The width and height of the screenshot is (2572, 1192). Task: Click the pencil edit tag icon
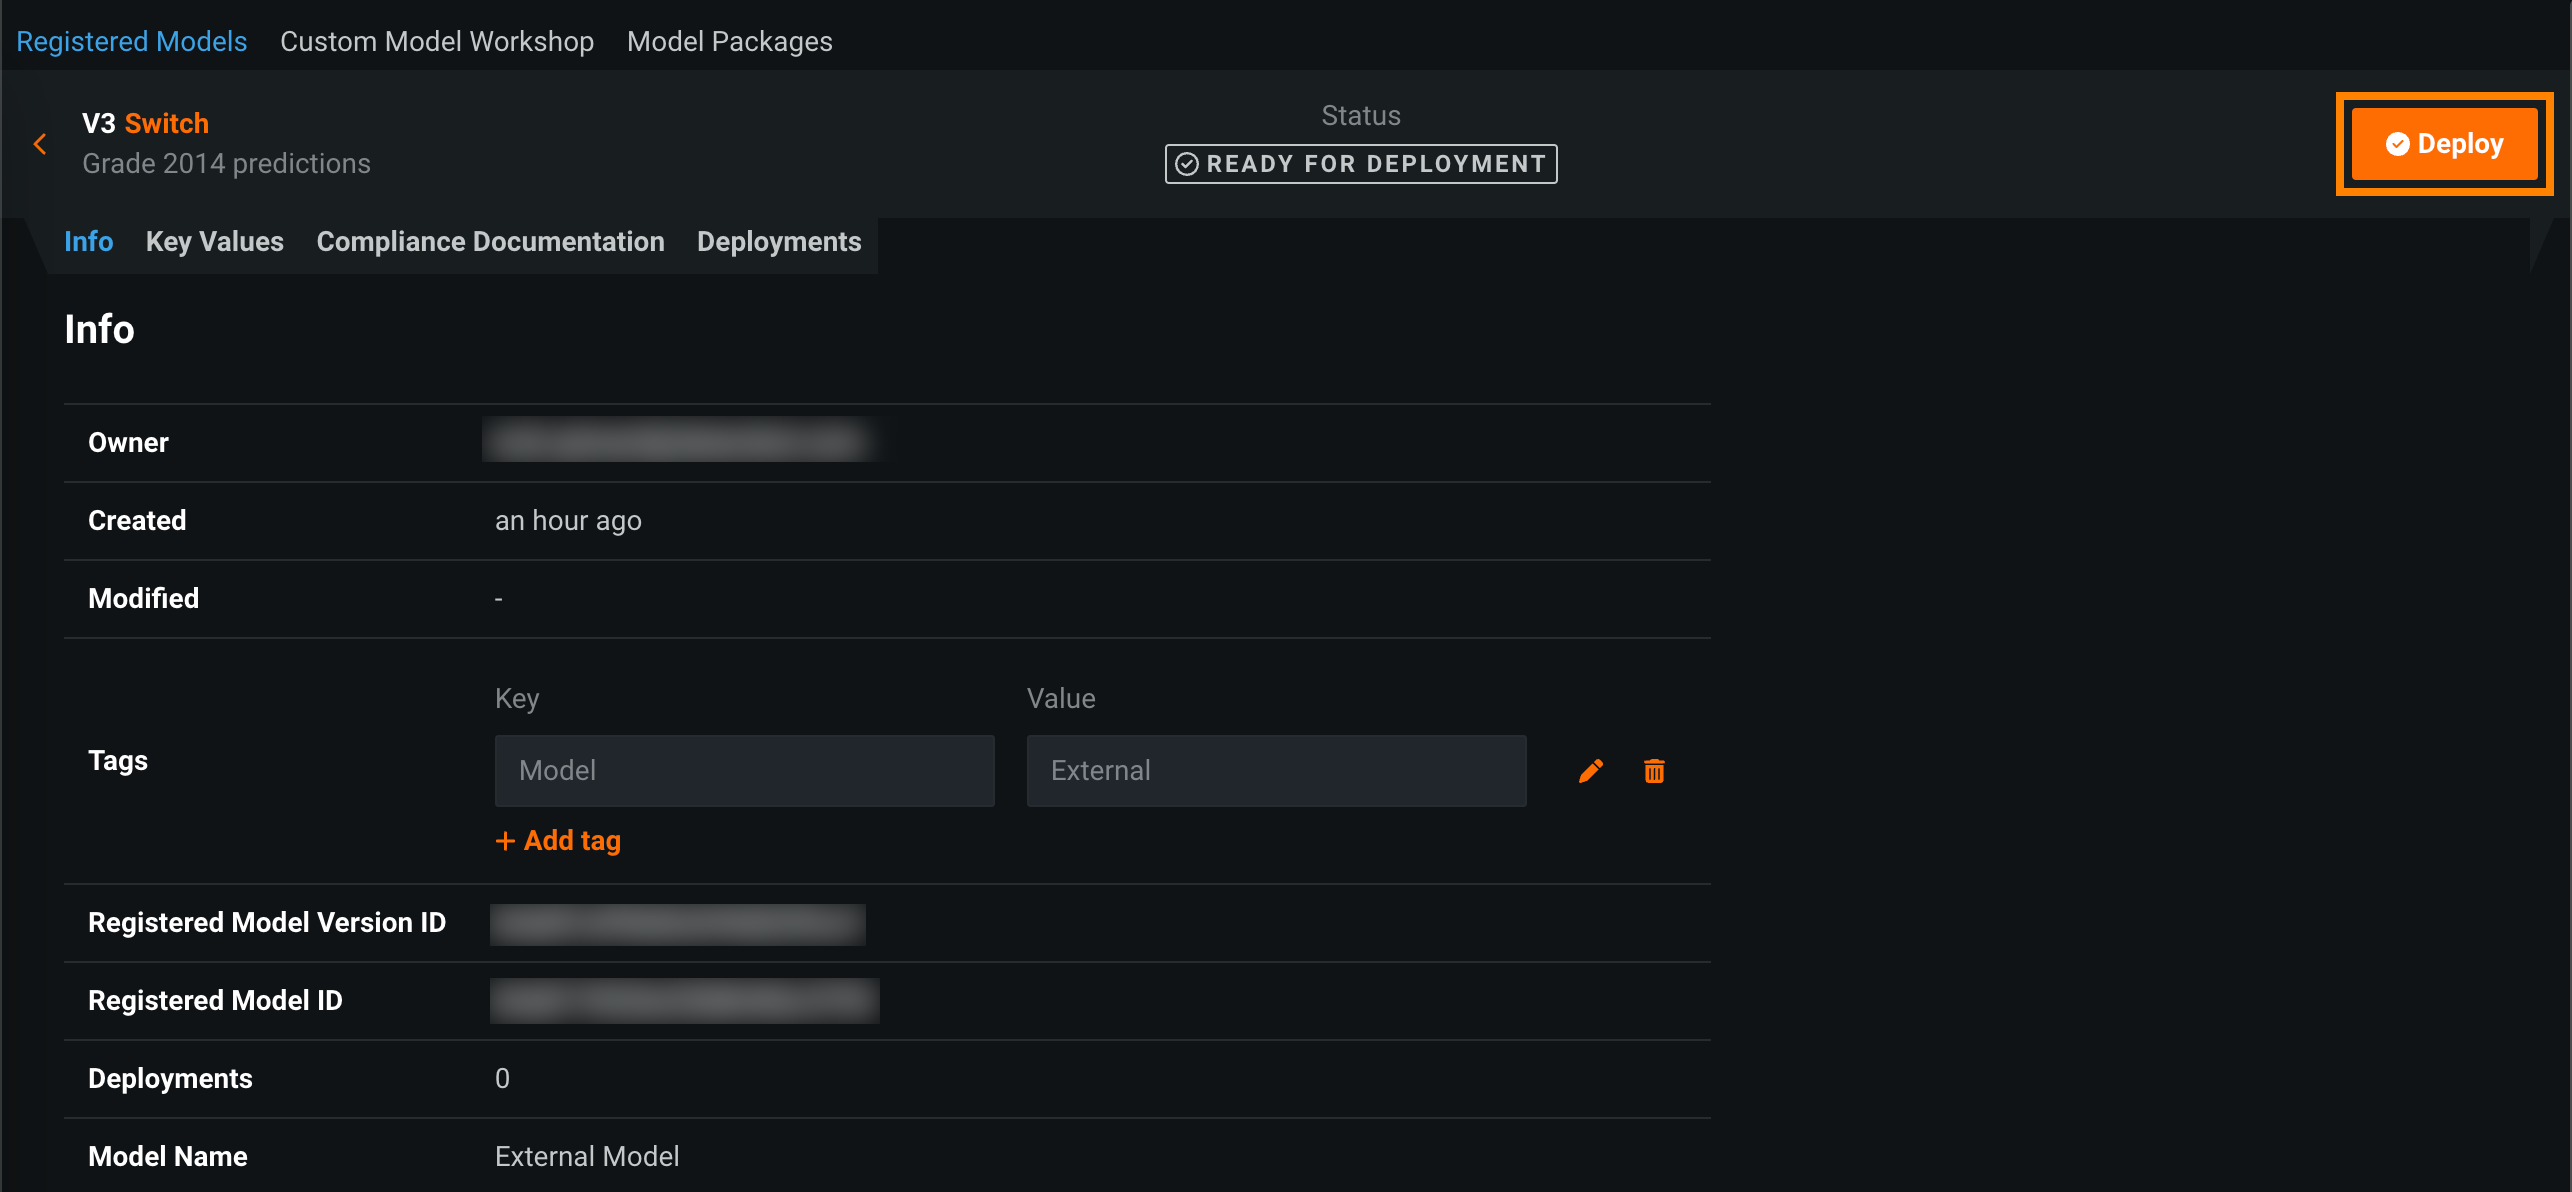point(1590,771)
